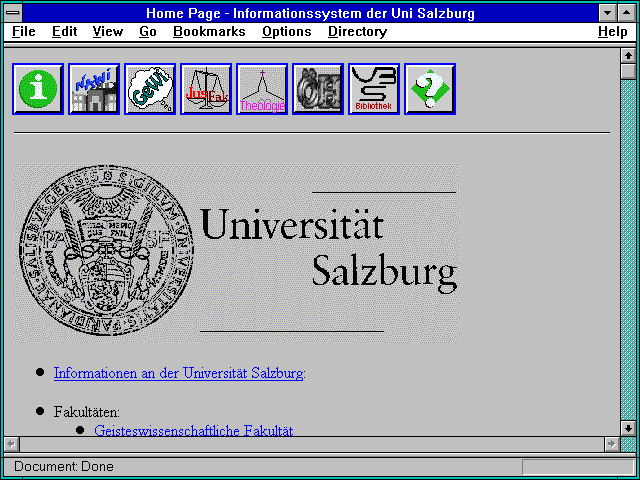Maximize the window with the up-arrow button
640x480 pixels.
[x=627, y=13]
